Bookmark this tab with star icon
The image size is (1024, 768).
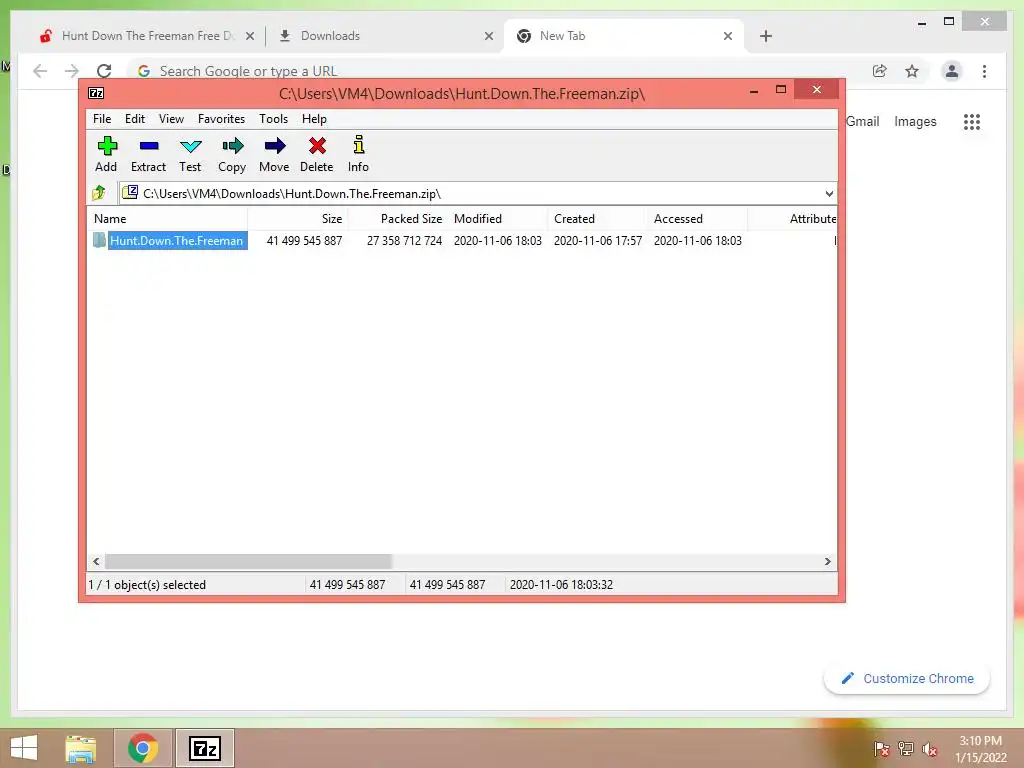tap(912, 71)
